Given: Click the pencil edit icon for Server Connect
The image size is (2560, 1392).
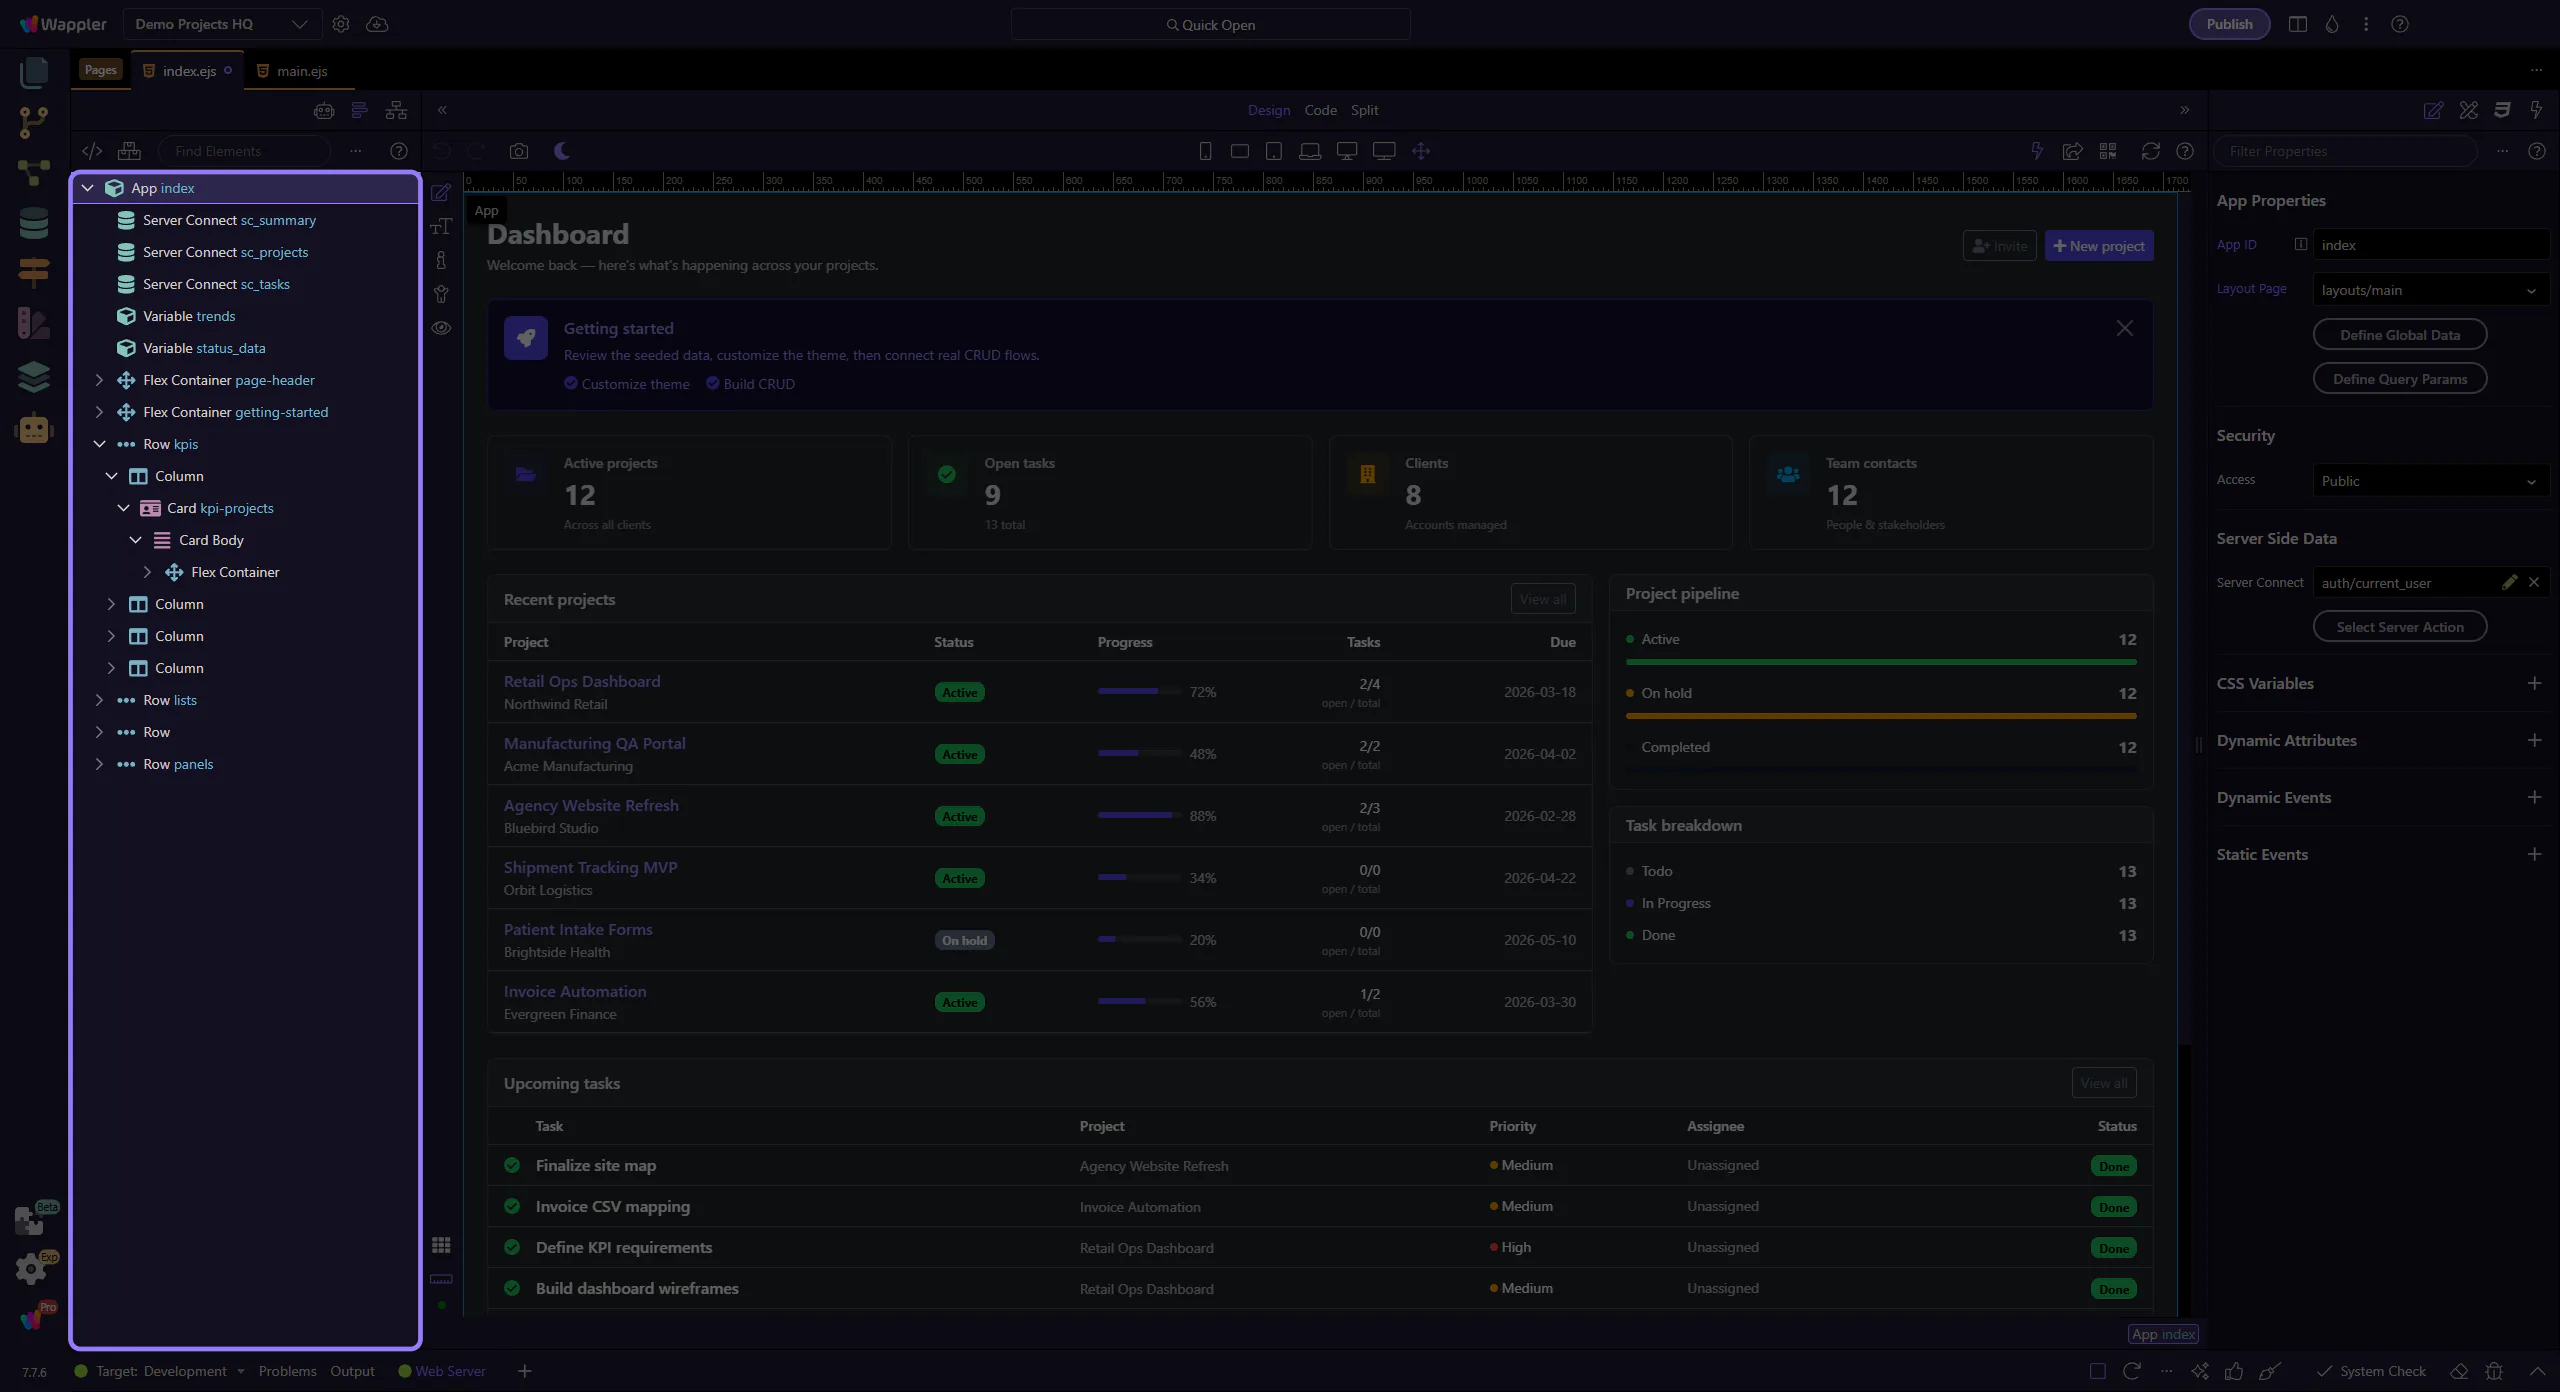Looking at the screenshot, I should (x=2509, y=582).
